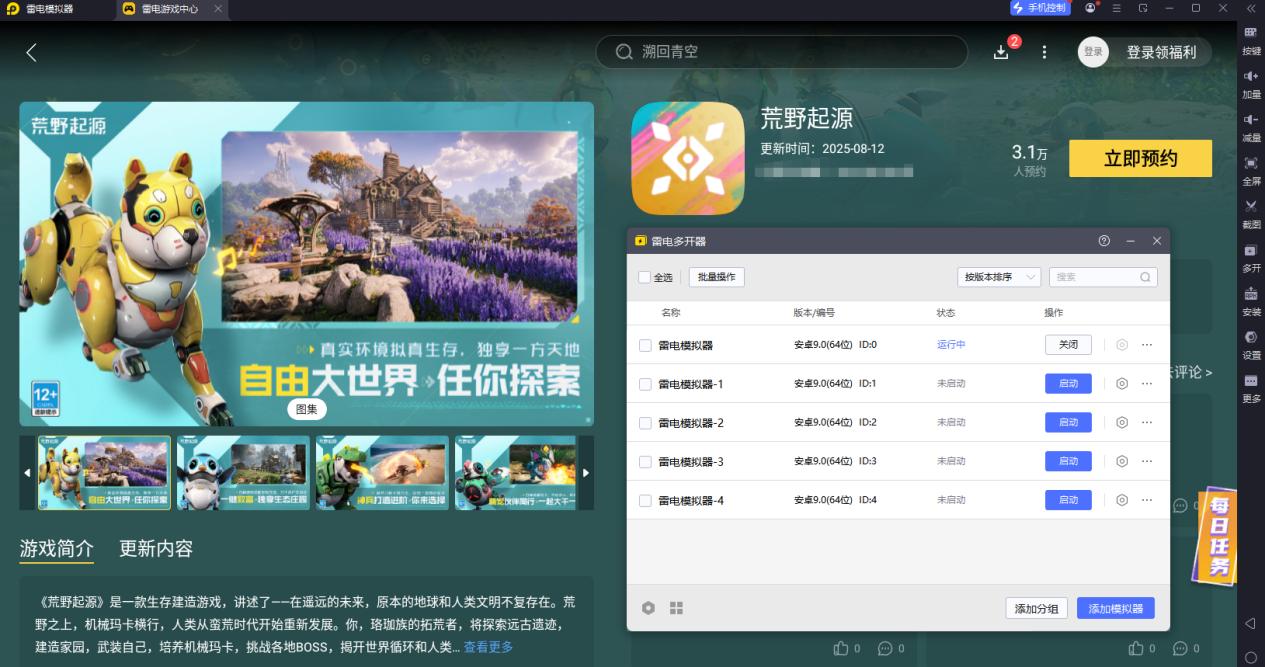Select the 更新内容 tab
The width and height of the screenshot is (1265, 667).
click(x=156, y=548)
